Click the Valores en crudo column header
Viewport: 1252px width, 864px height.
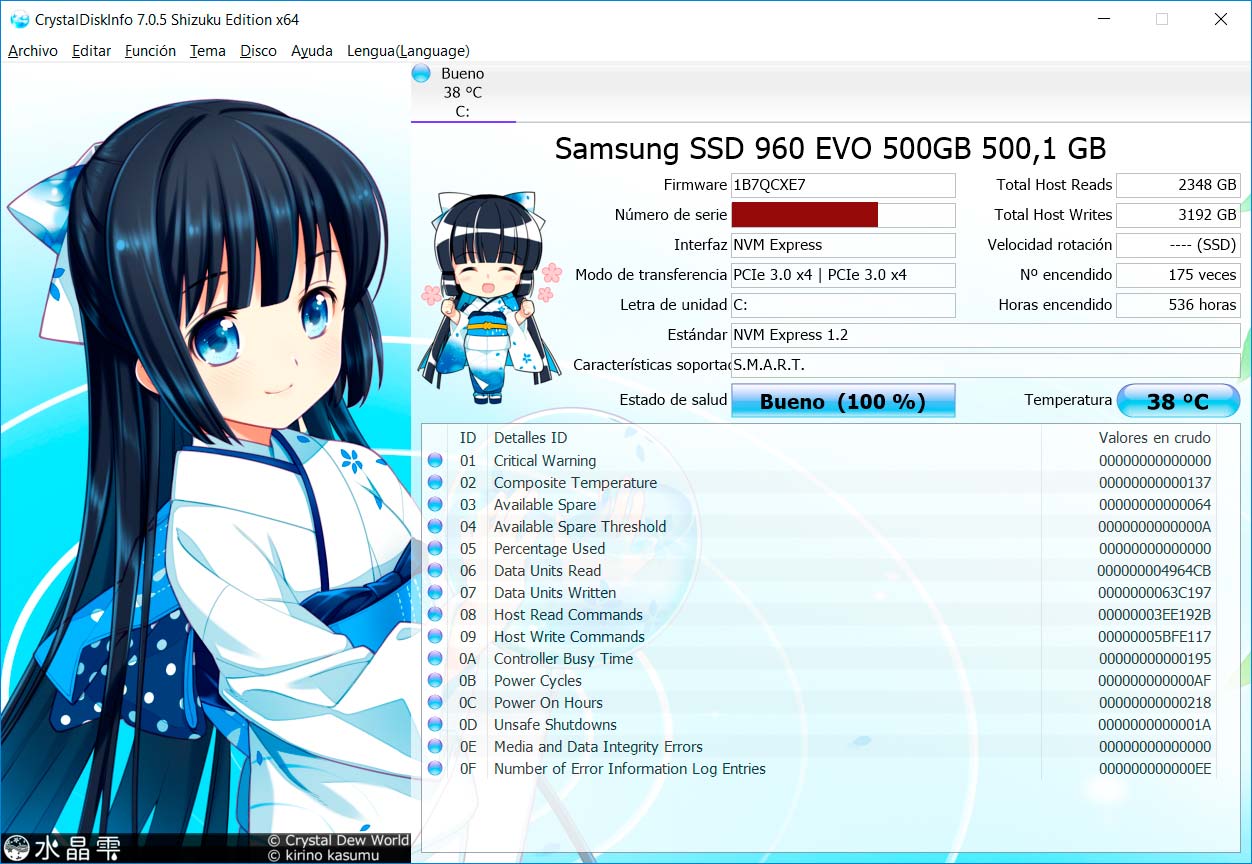[x=1155, y=438]
